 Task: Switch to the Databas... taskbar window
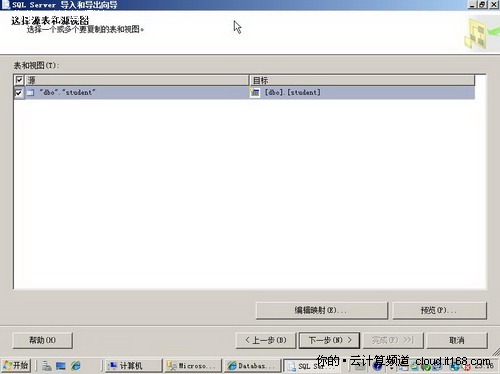coord(252,366)
